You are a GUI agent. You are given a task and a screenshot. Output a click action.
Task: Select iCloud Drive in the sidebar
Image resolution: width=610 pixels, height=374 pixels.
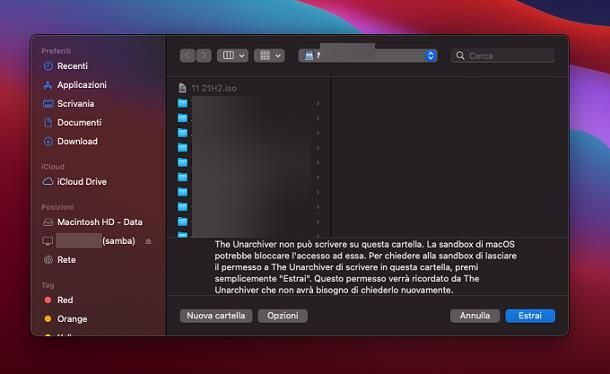point(74,182)
